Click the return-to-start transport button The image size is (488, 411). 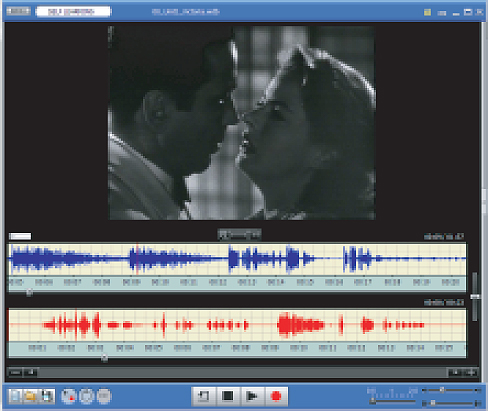(x=204, y=396)
